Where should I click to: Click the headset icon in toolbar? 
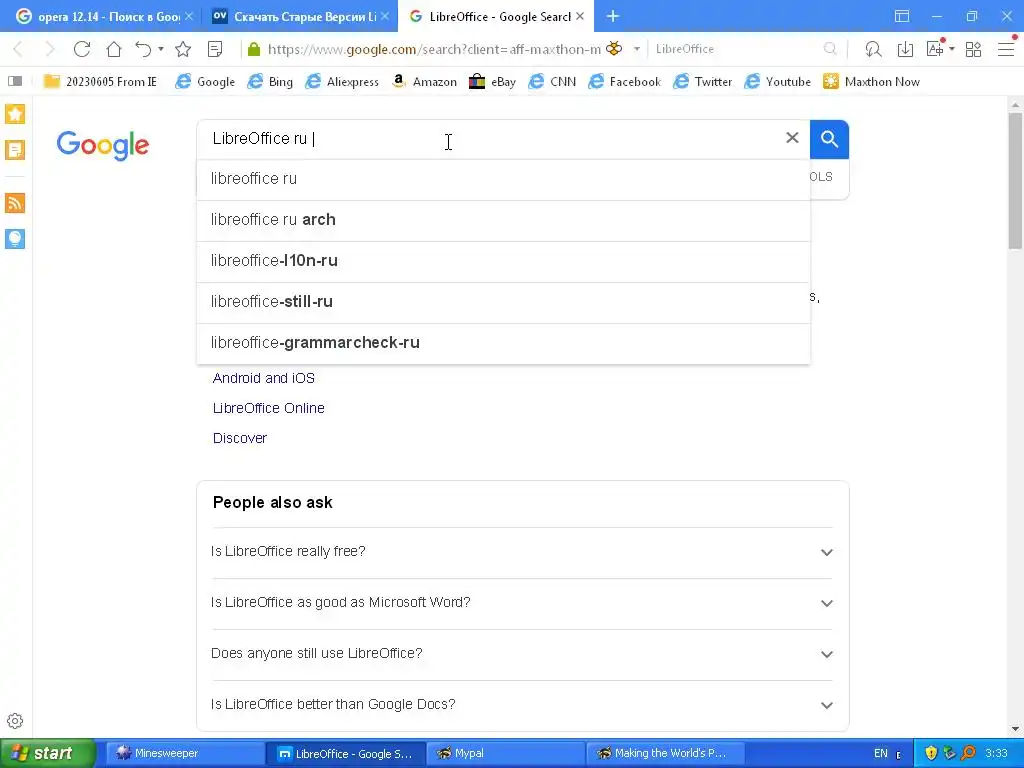pyautogui.click(x=873, y=49)
